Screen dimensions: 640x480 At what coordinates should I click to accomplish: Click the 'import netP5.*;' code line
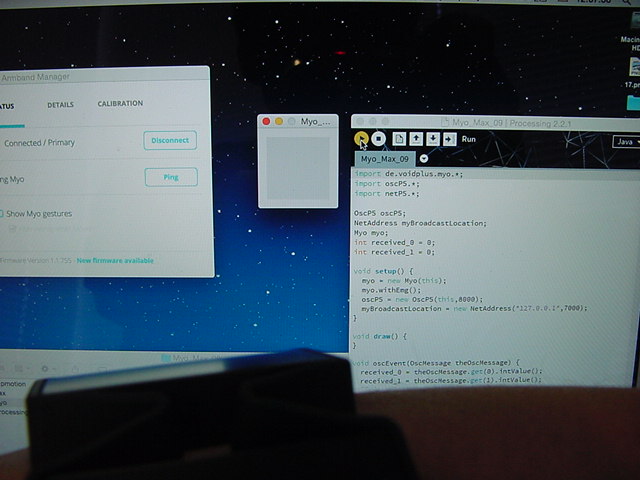click(387, 194)
